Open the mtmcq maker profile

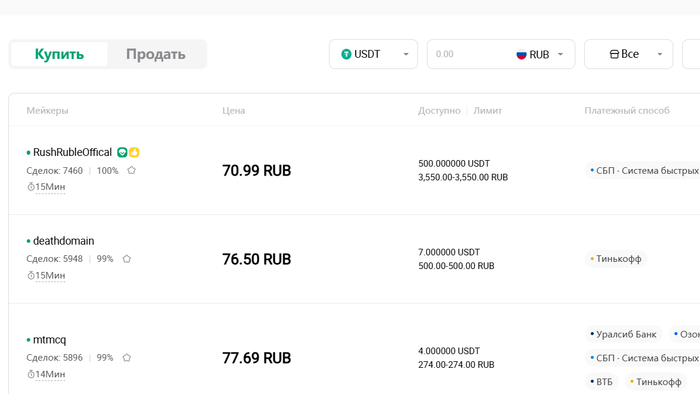[x=50, y=340]
